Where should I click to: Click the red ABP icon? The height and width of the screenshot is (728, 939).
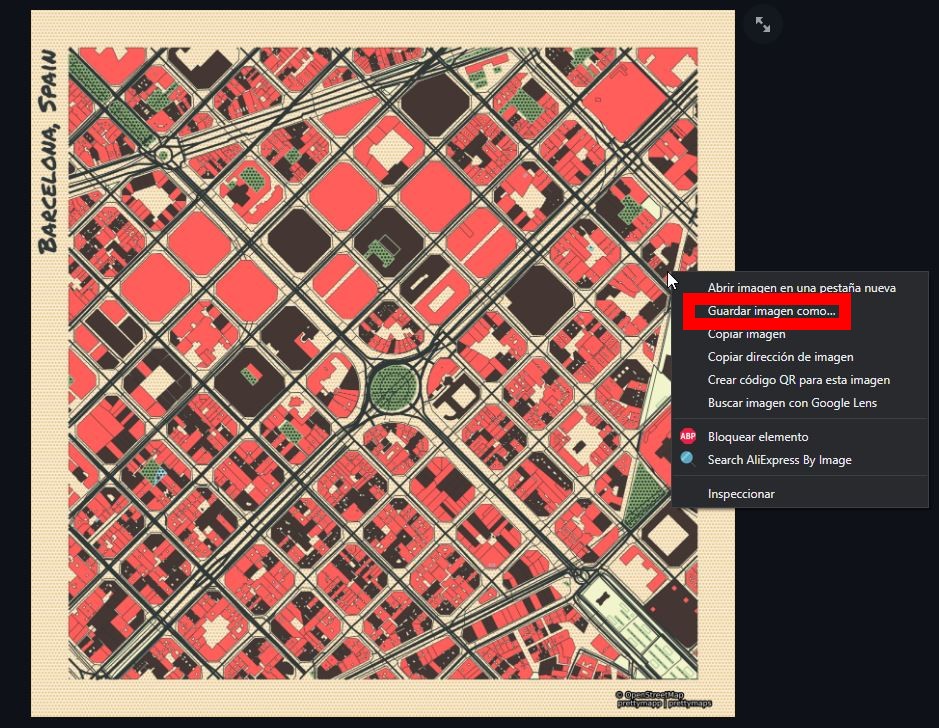[688, 437]
